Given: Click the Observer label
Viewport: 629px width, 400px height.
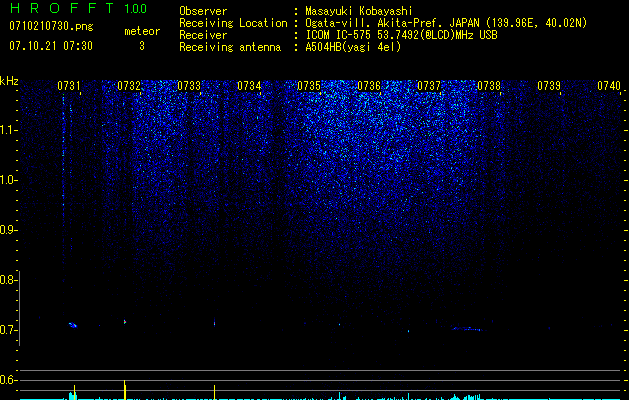Looking at the screenshot, I should tap(203, 11).
